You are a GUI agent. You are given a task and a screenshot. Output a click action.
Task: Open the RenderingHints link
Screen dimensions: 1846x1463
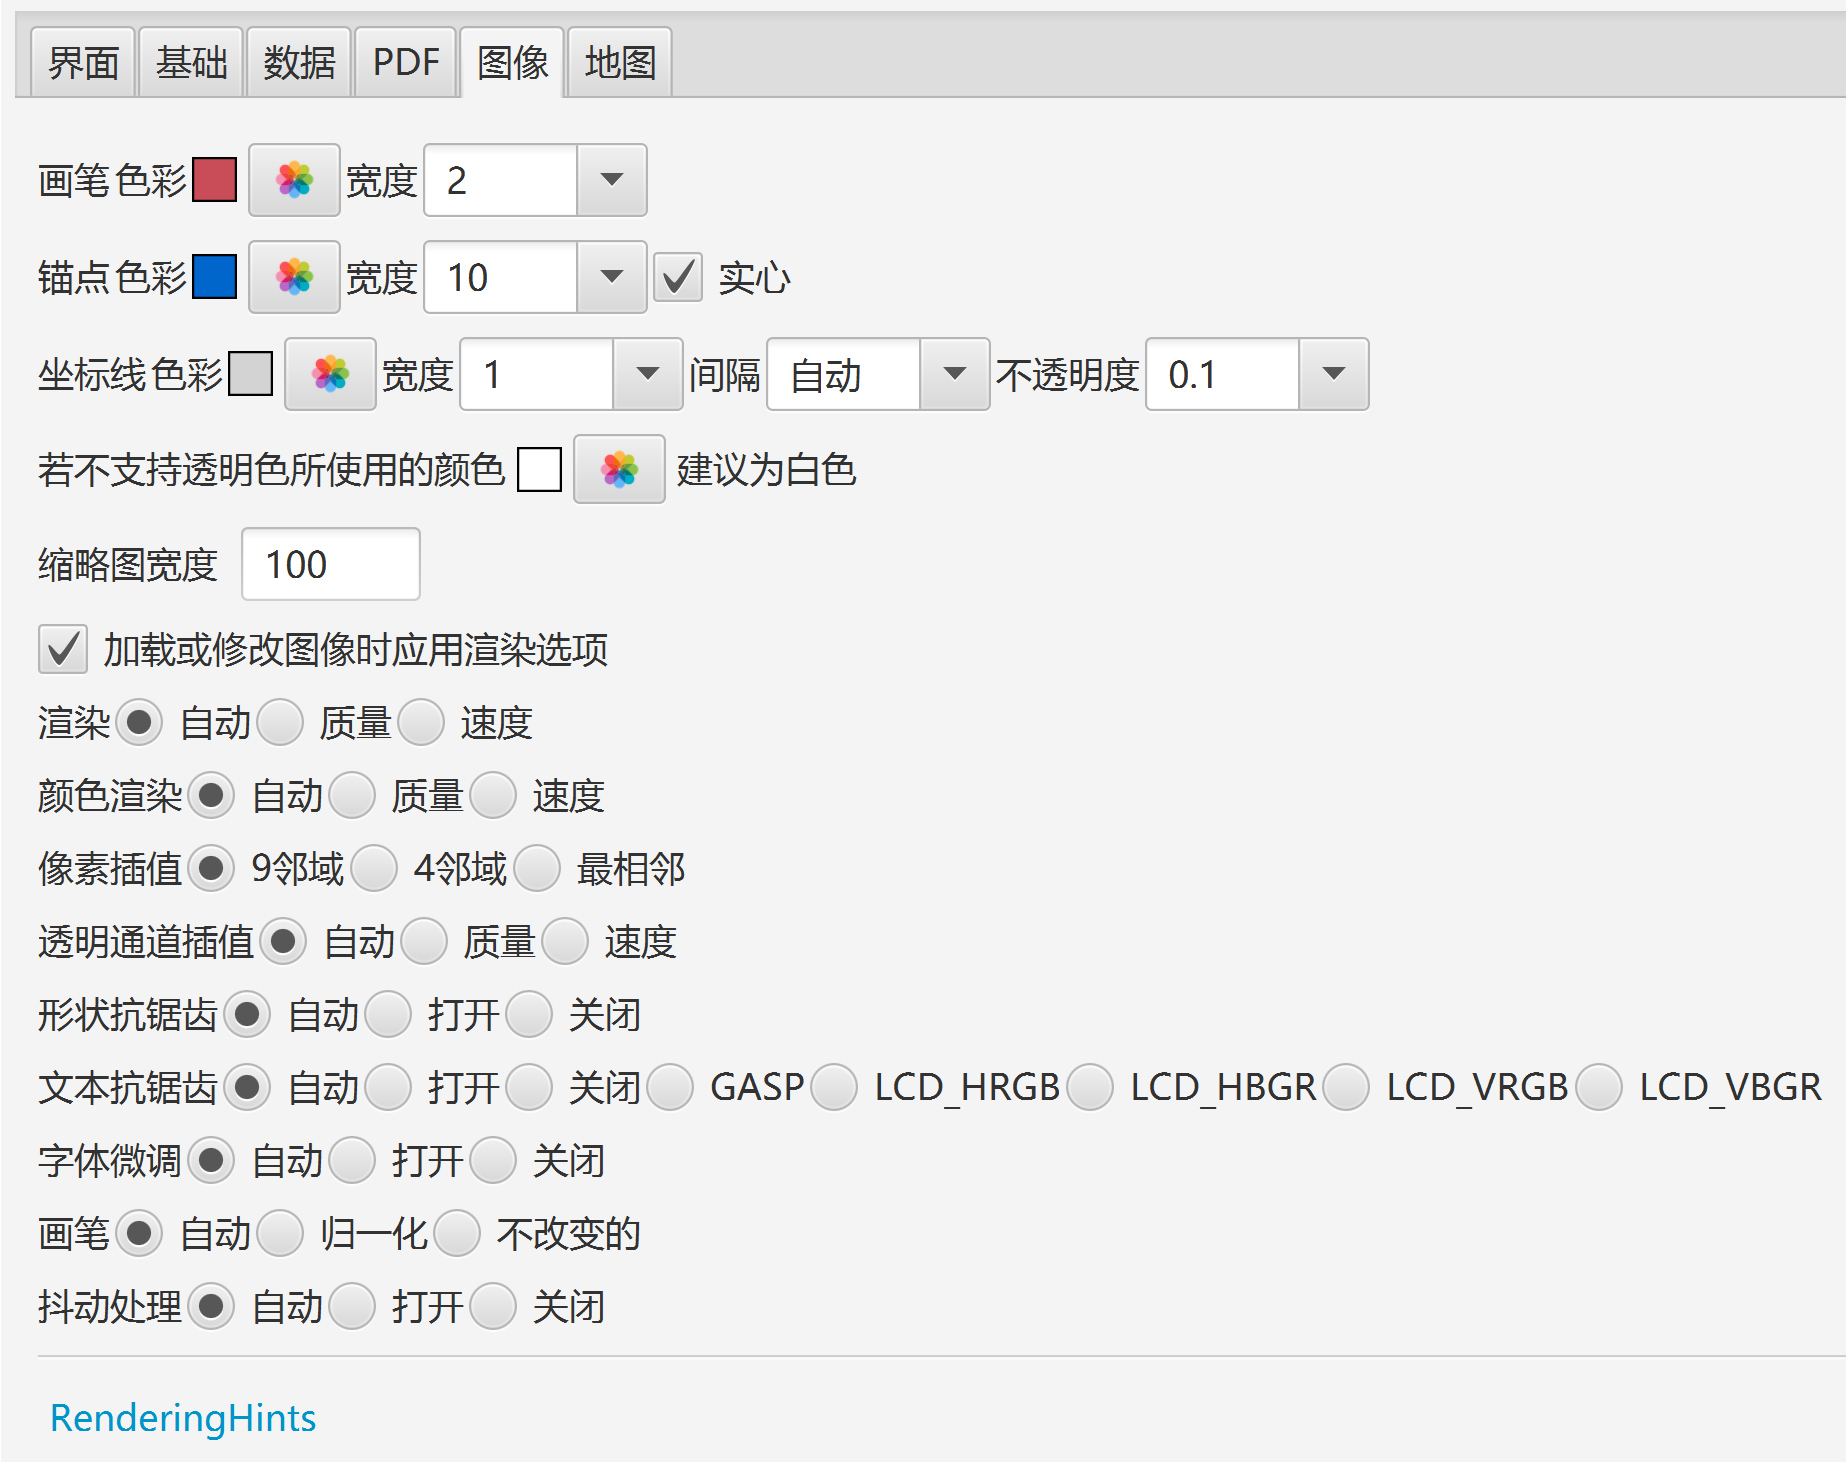point(183,1418)
